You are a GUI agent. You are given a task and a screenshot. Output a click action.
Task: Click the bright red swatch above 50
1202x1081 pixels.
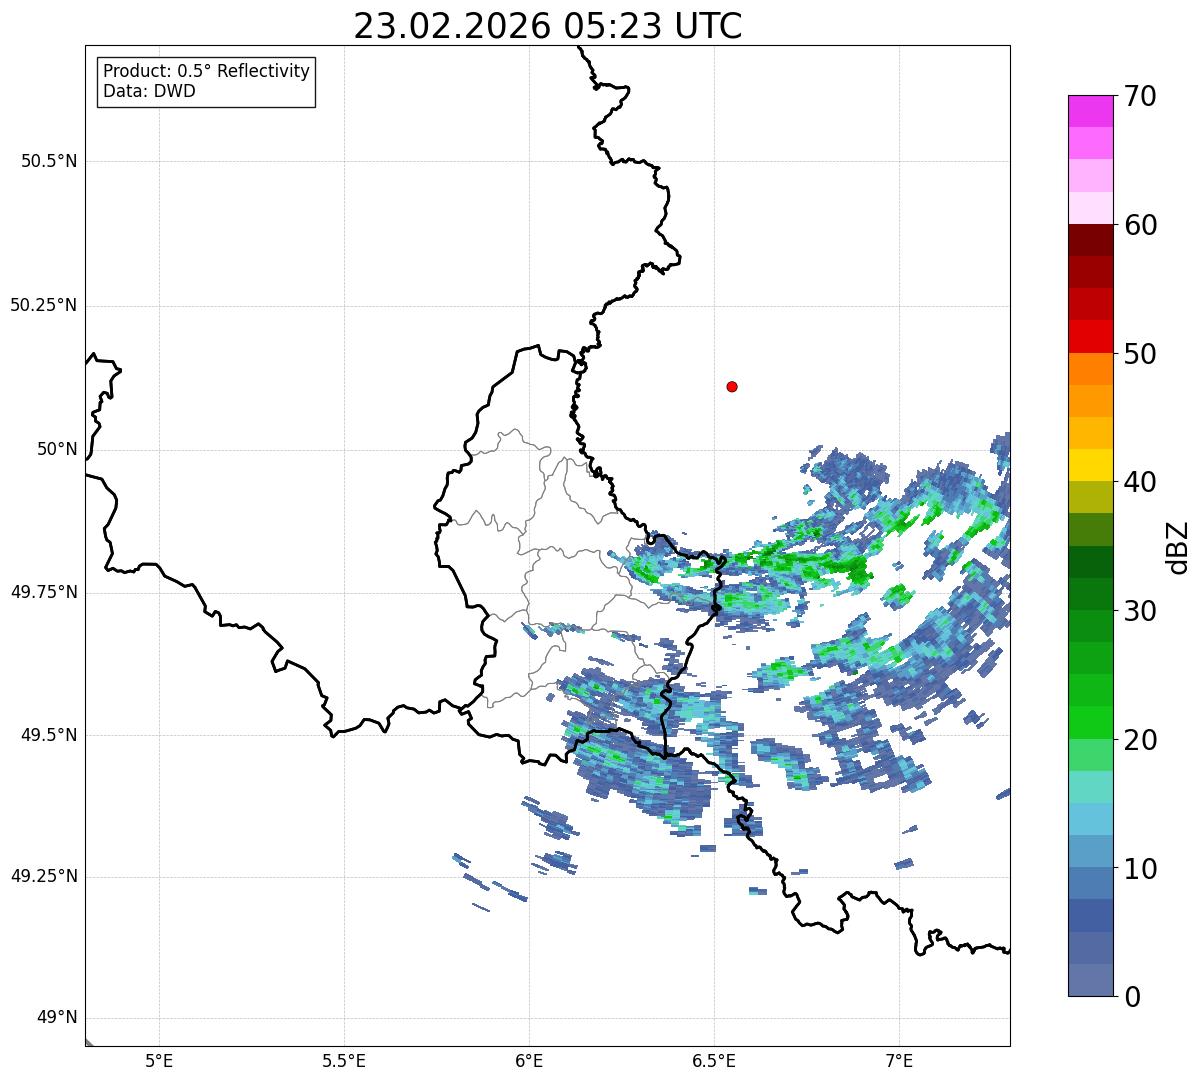pos(1091,337)
